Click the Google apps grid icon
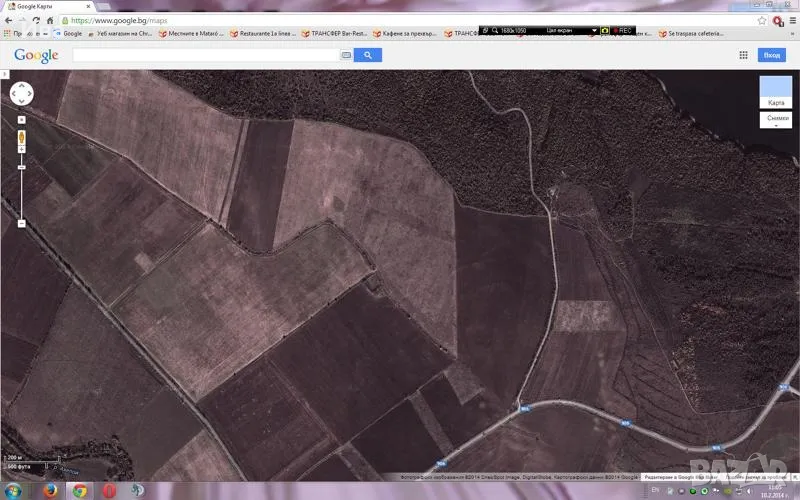 [x=743, y=56]
